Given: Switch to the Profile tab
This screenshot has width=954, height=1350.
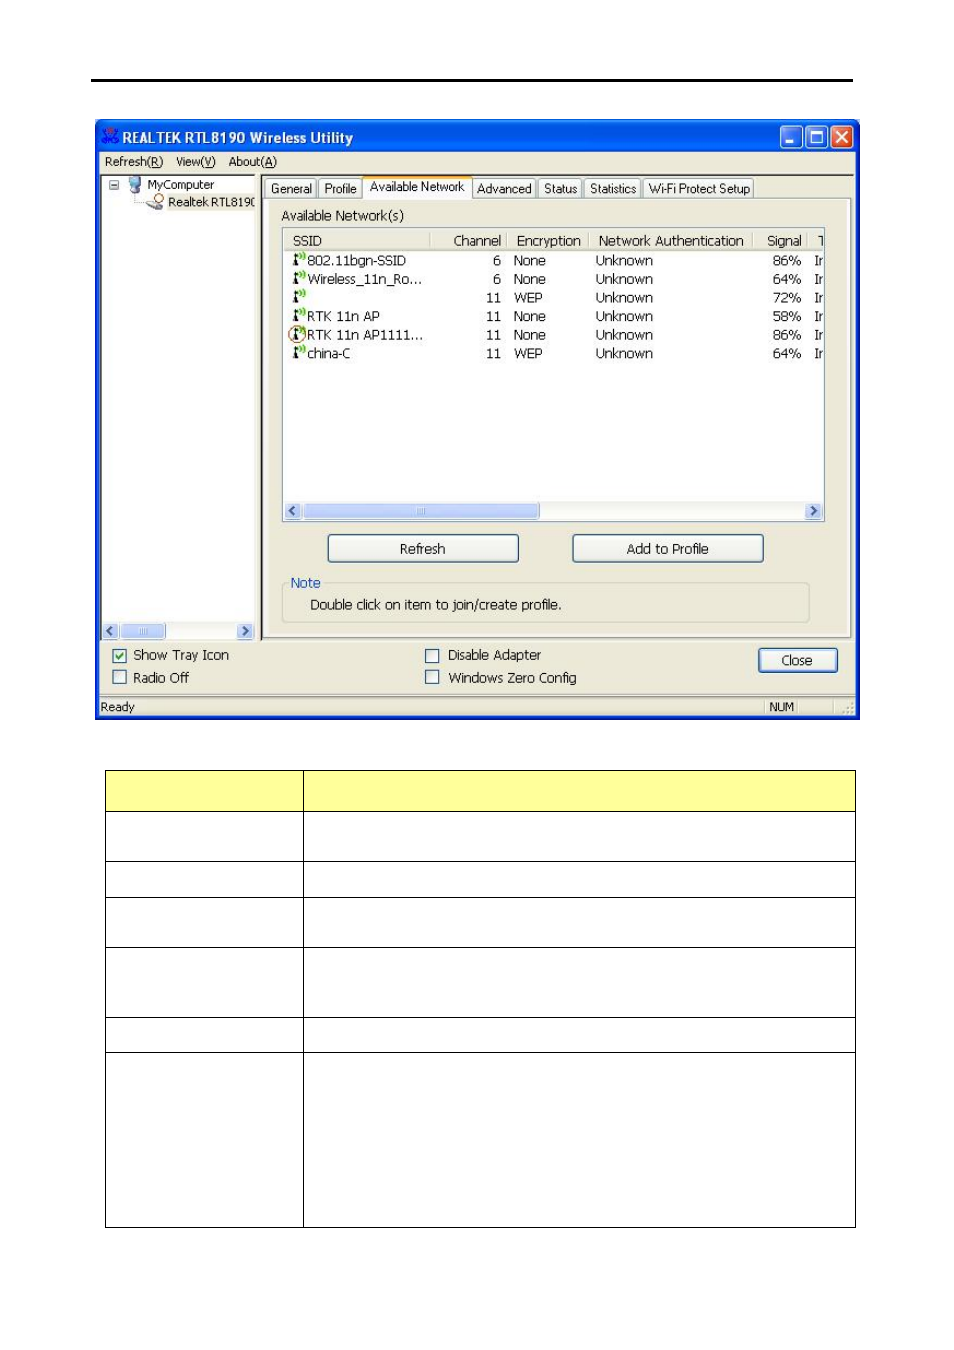Looking at the screenshot, I should tap(340, 189).
